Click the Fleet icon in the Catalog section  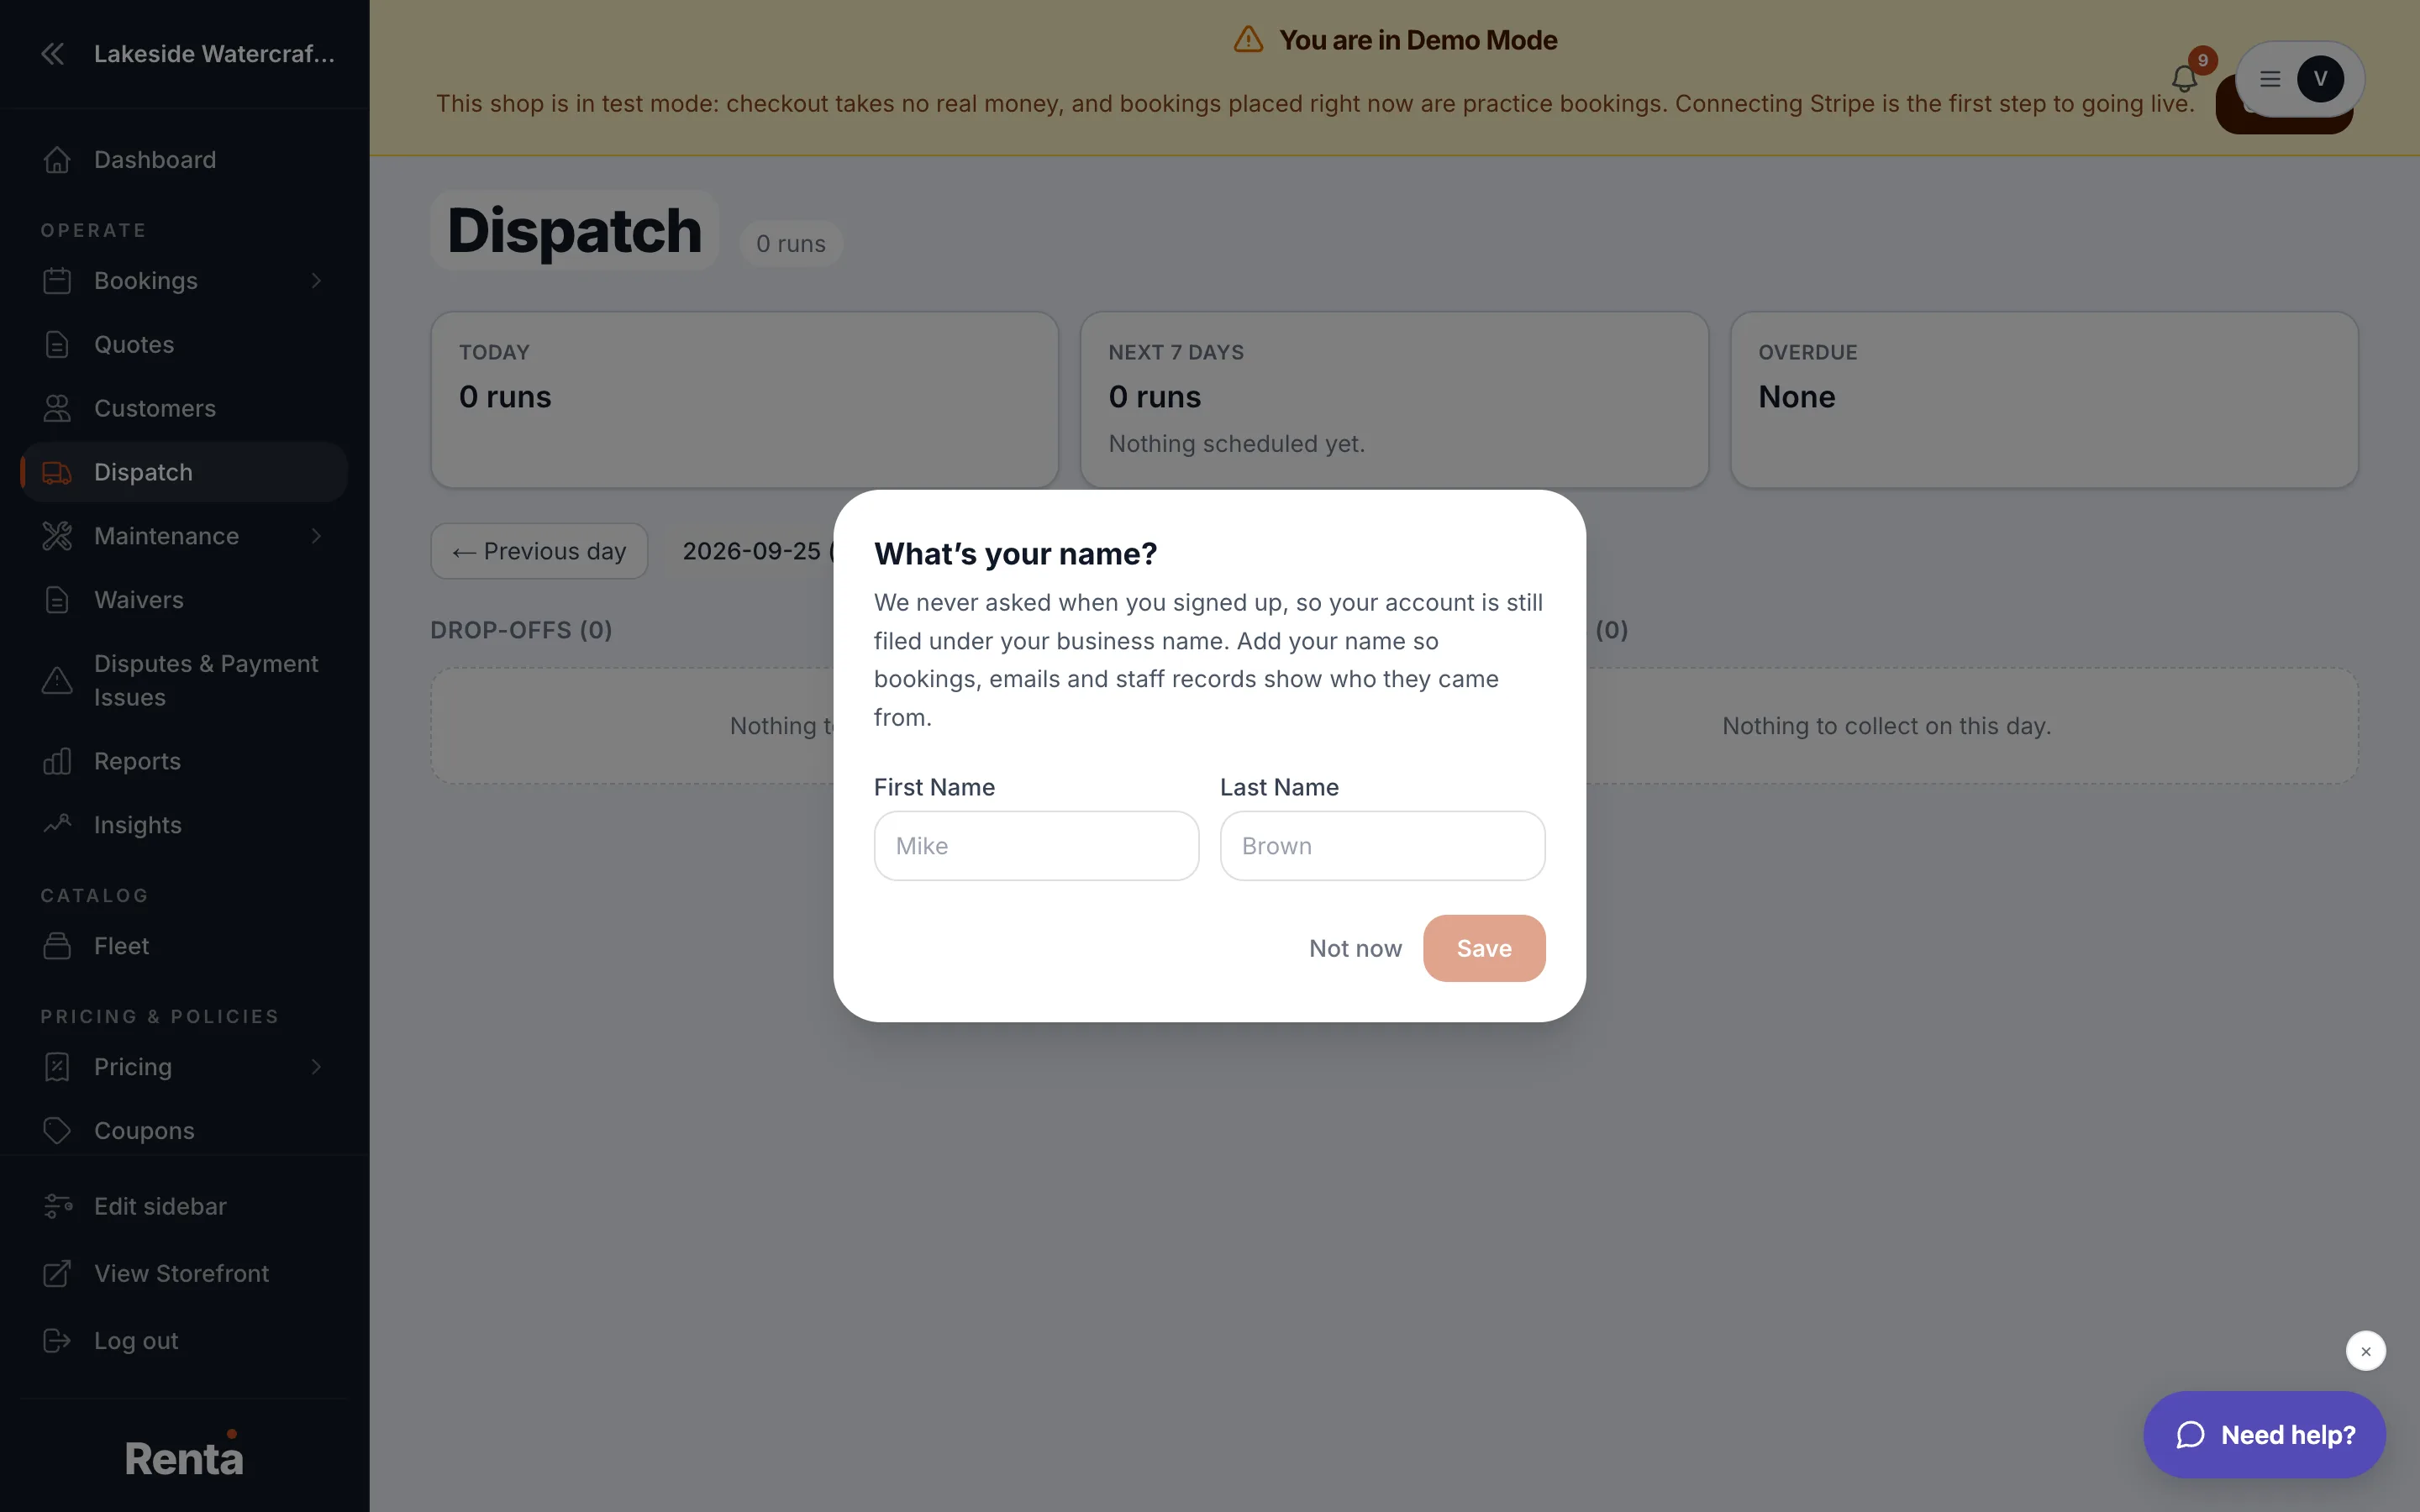[x=57, y=946]
